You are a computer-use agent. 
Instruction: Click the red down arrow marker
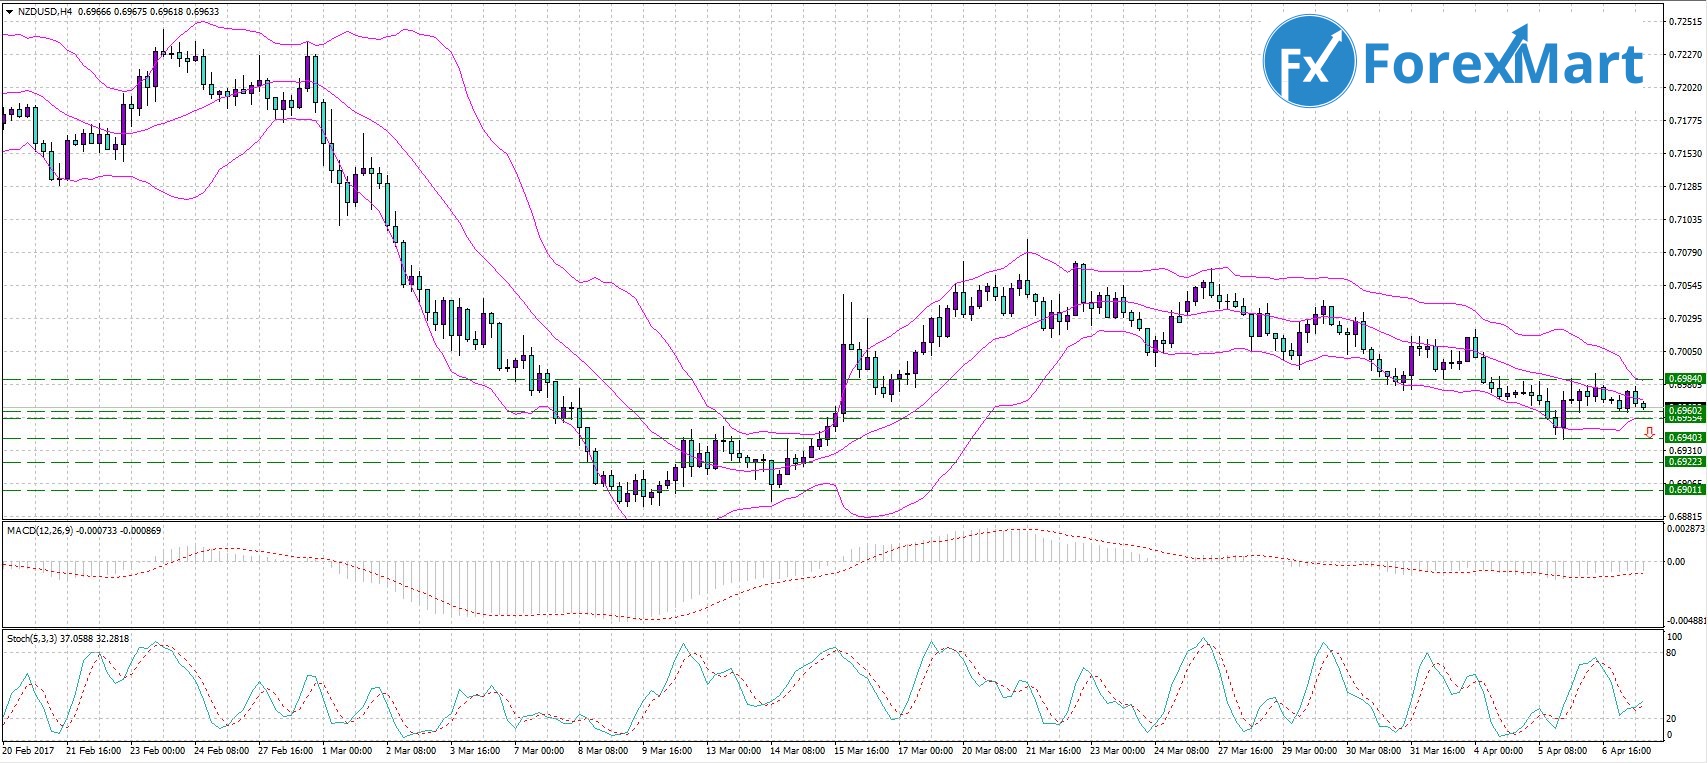[x=1648, y=432]
